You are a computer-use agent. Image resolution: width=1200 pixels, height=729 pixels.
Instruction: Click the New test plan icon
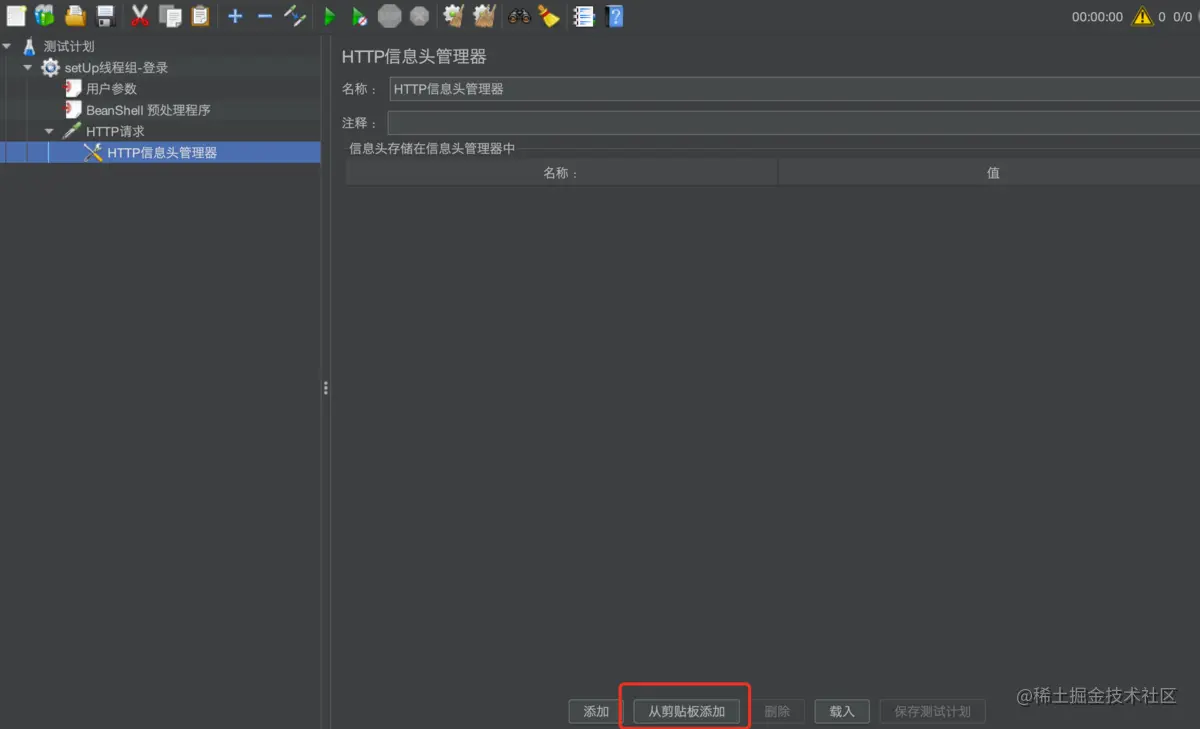tap(16, 15)
